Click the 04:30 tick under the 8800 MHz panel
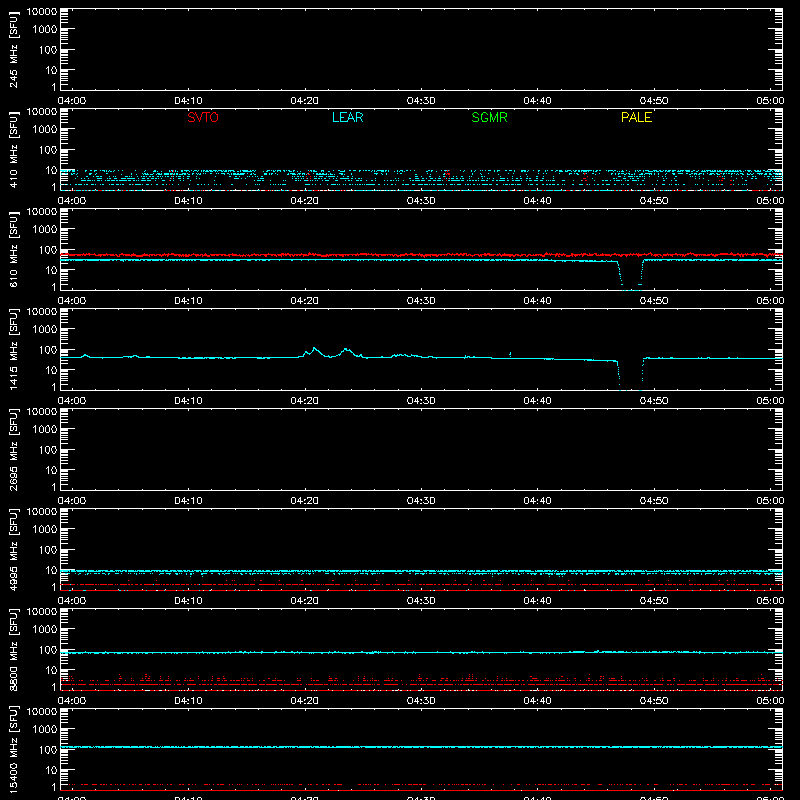Image resolution: width=800 pixels, height=800 pixels. (x=421, y=701)
